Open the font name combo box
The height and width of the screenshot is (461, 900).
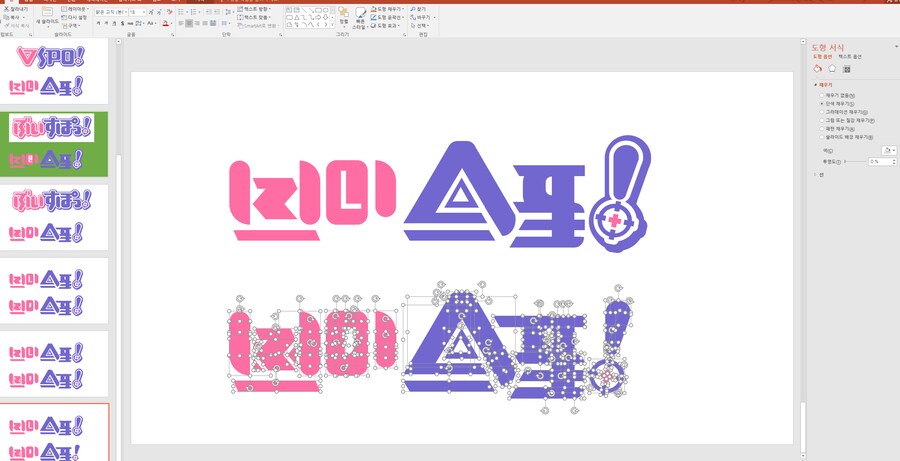click(111, 12)
